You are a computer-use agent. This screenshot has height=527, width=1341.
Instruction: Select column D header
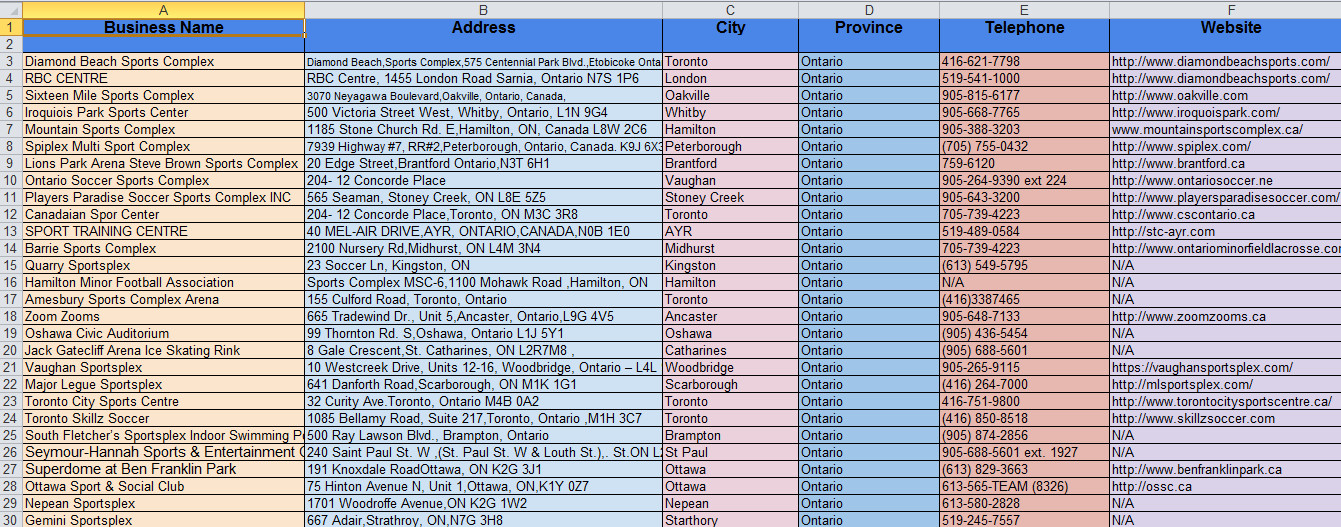(869, 8)
